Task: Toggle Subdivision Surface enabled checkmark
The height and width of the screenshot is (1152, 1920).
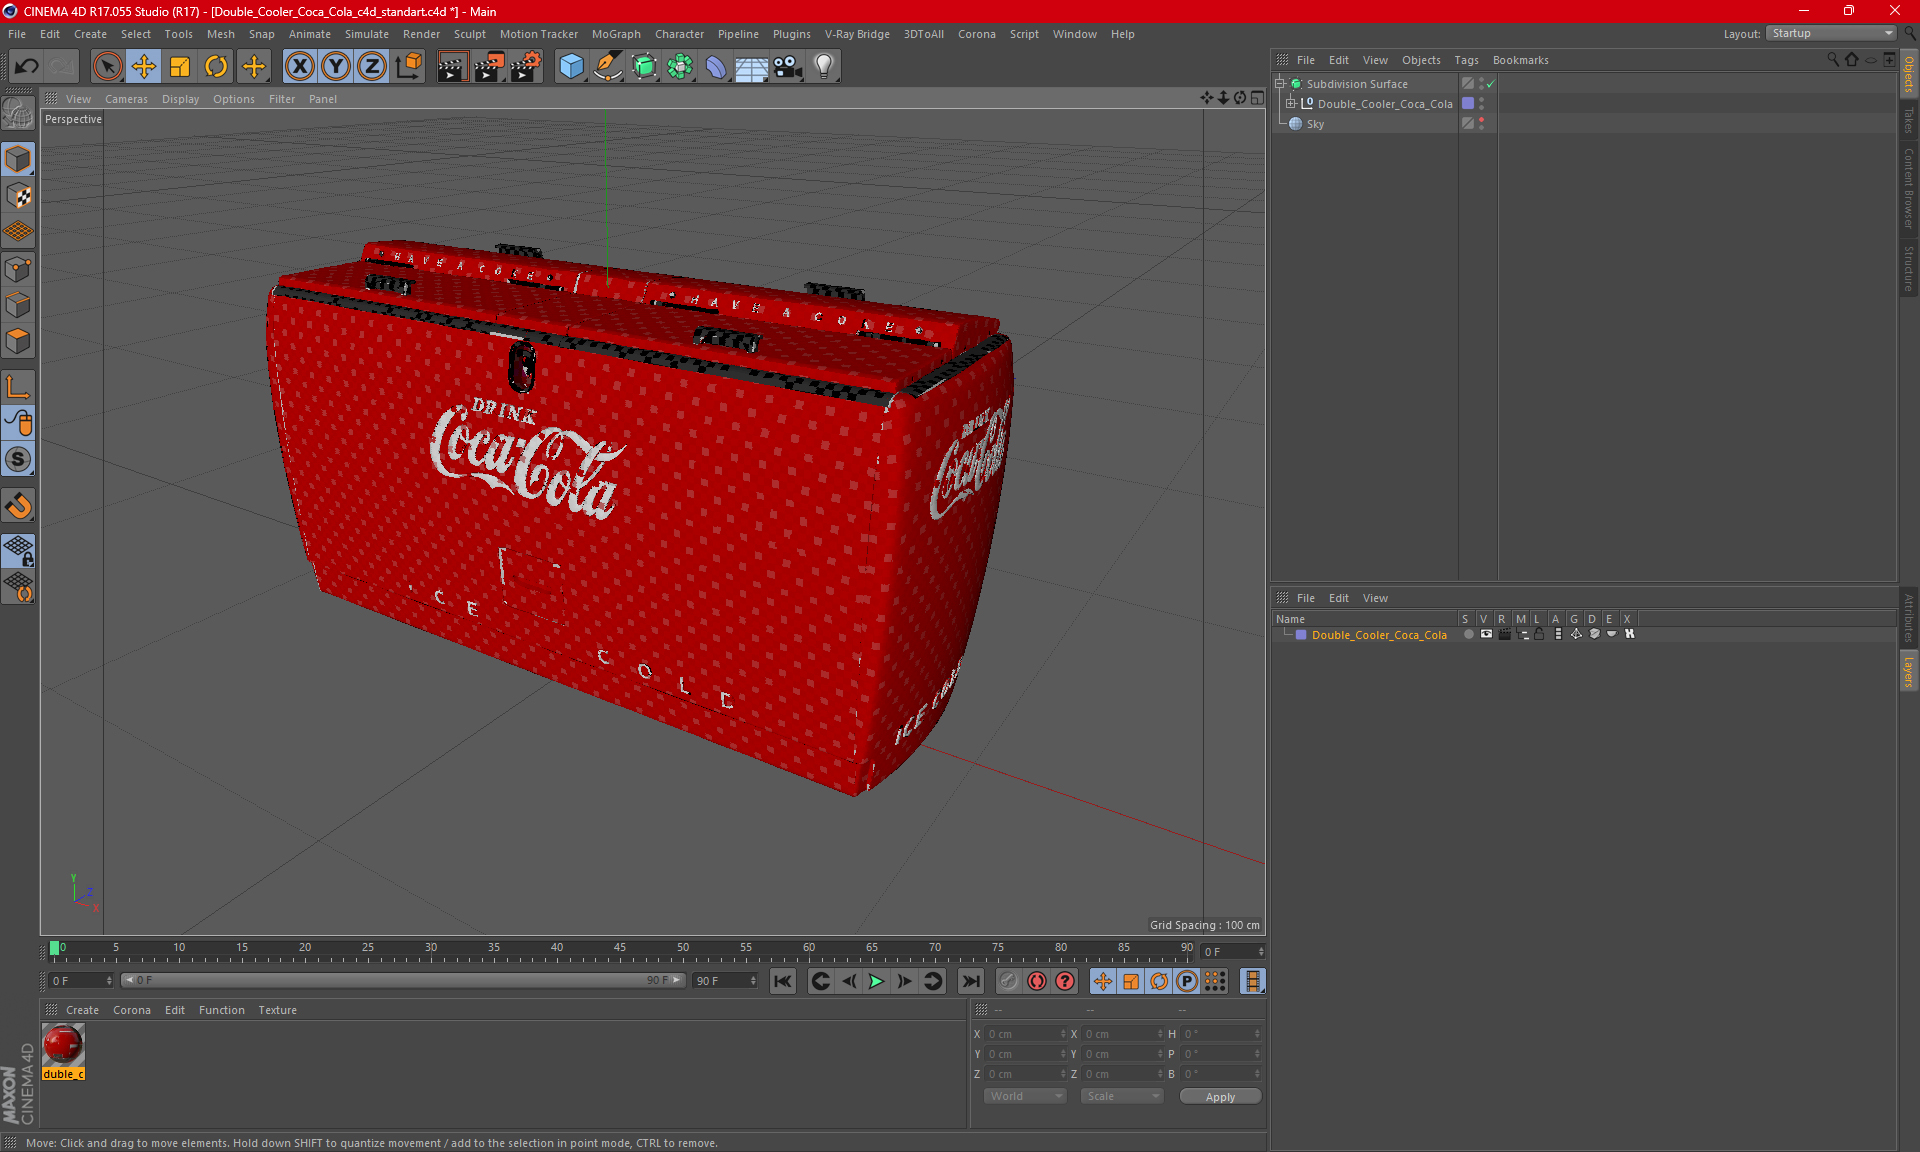Action: 1490,84
